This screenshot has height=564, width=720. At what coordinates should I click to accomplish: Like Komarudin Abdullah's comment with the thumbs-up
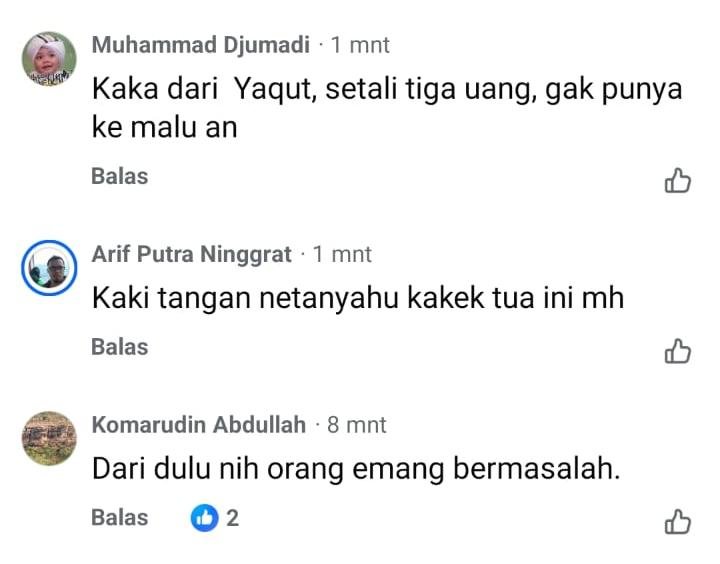pos(678,522)
